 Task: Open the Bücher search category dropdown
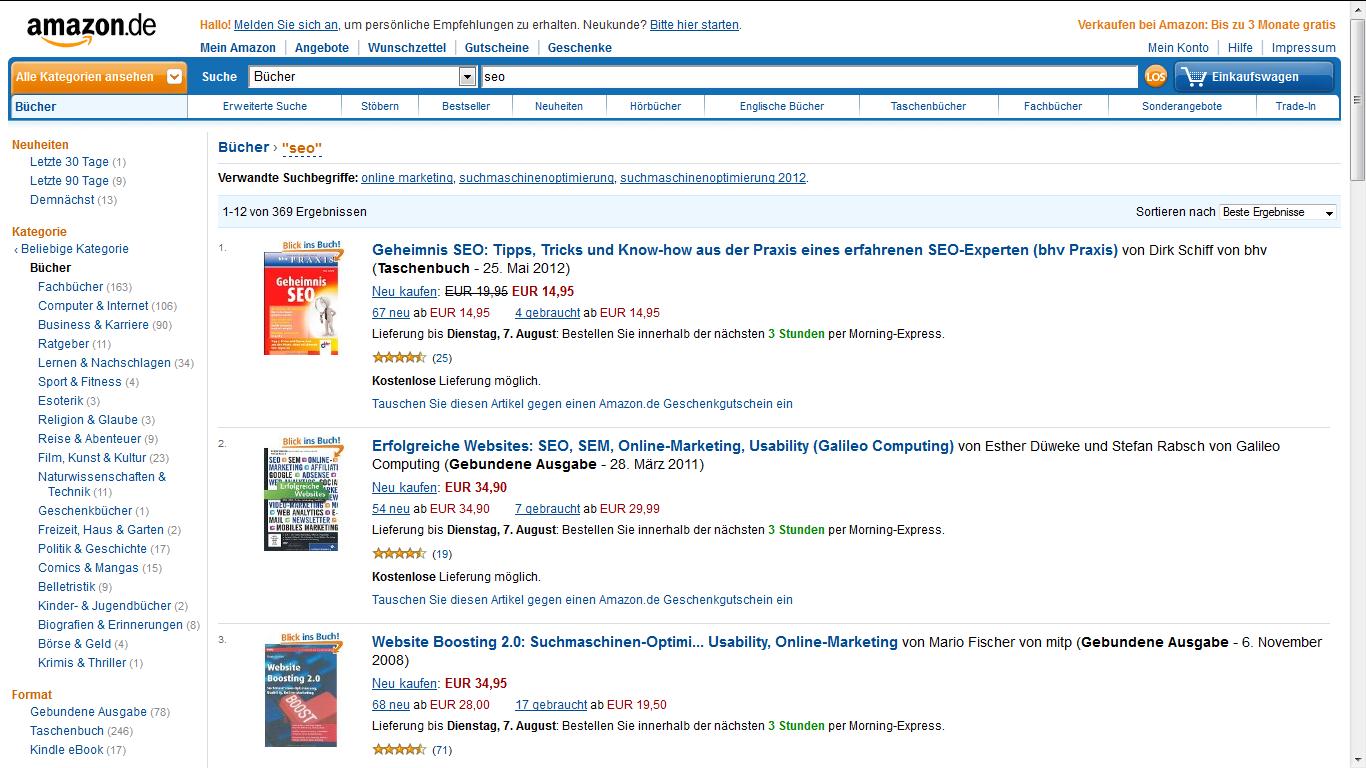[x=362, y=76]
